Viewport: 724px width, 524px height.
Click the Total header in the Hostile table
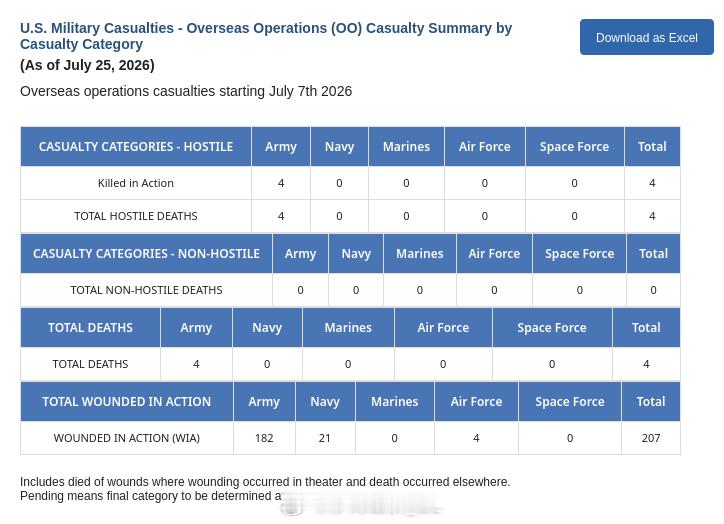[x=652, y=147]
